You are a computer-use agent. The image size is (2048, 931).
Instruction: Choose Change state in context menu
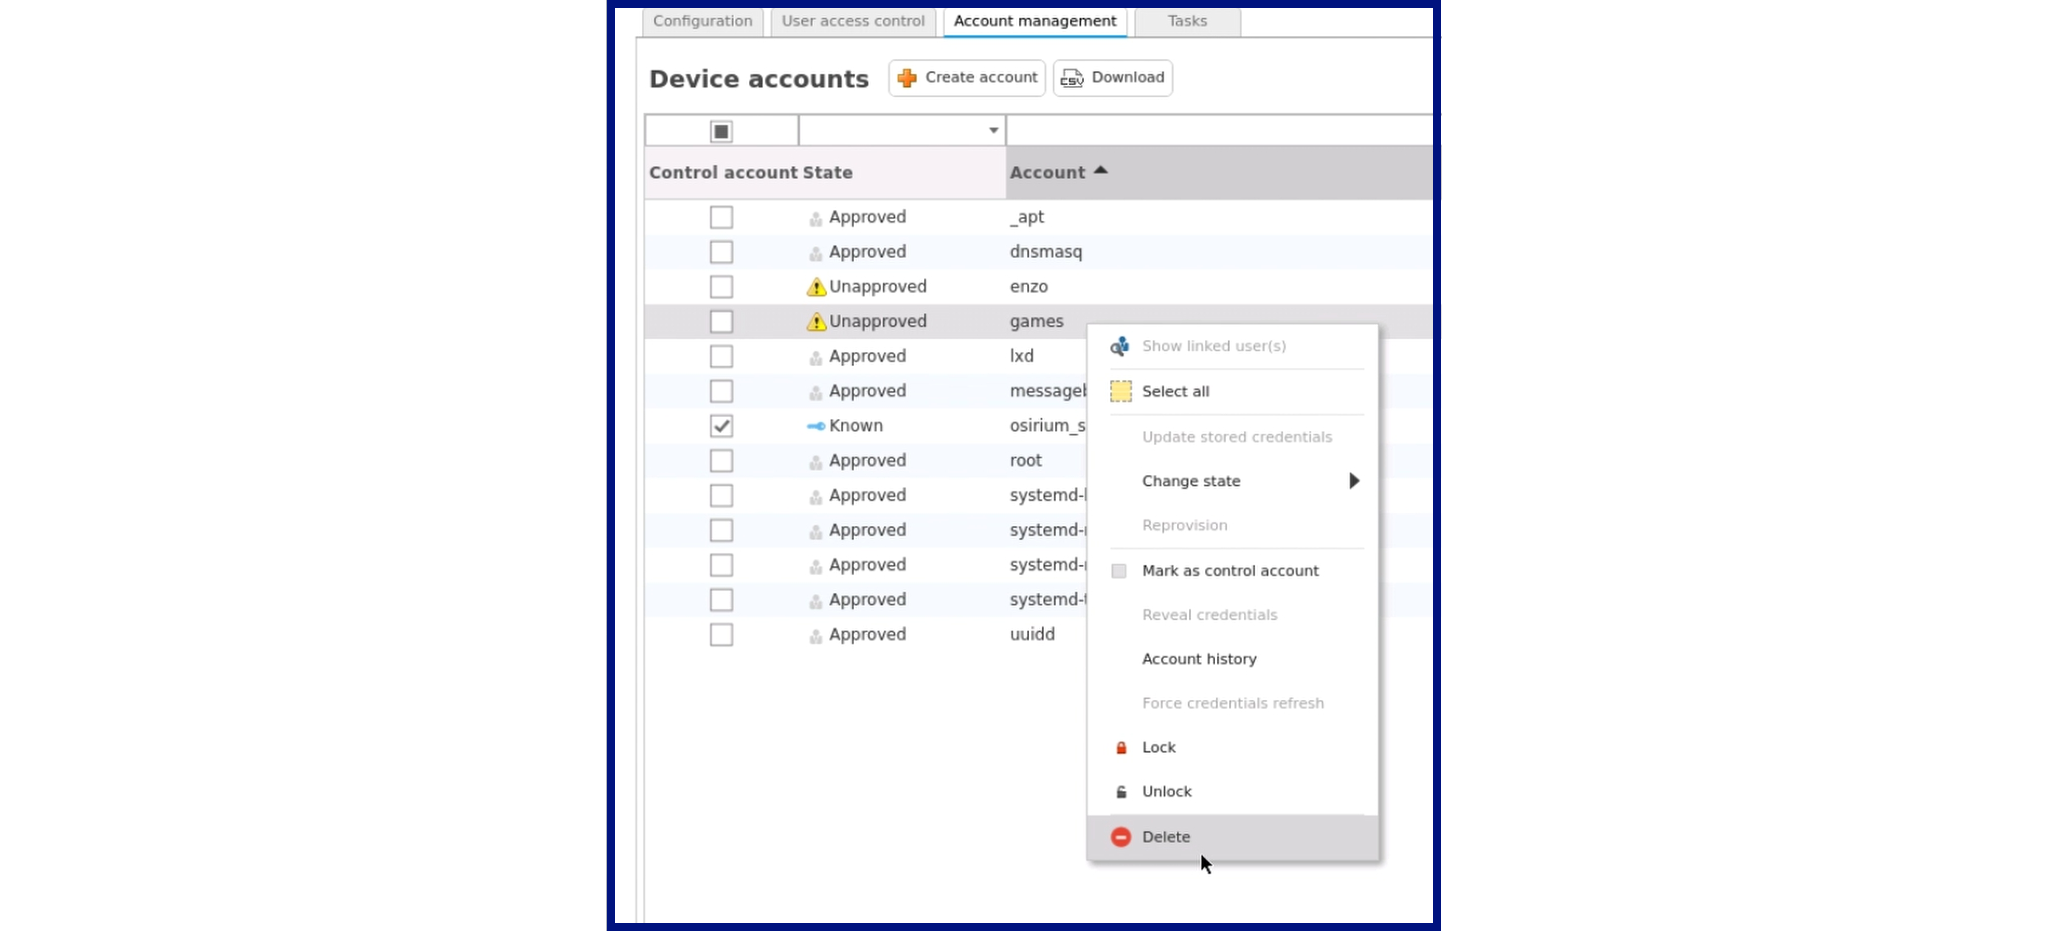point(1232,481)
